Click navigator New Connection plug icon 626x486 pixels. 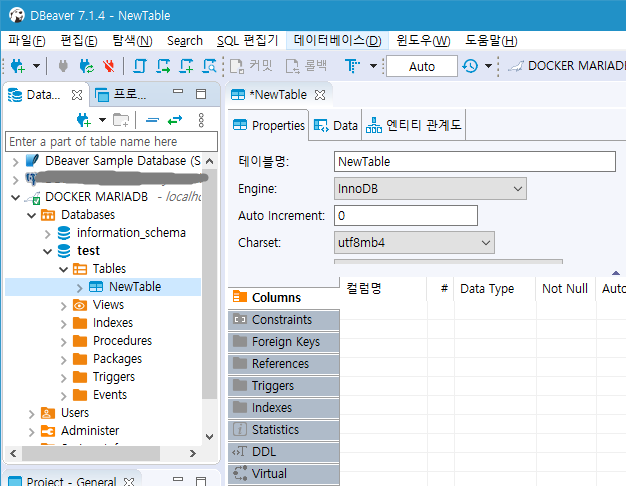click(x=83, y=120)
